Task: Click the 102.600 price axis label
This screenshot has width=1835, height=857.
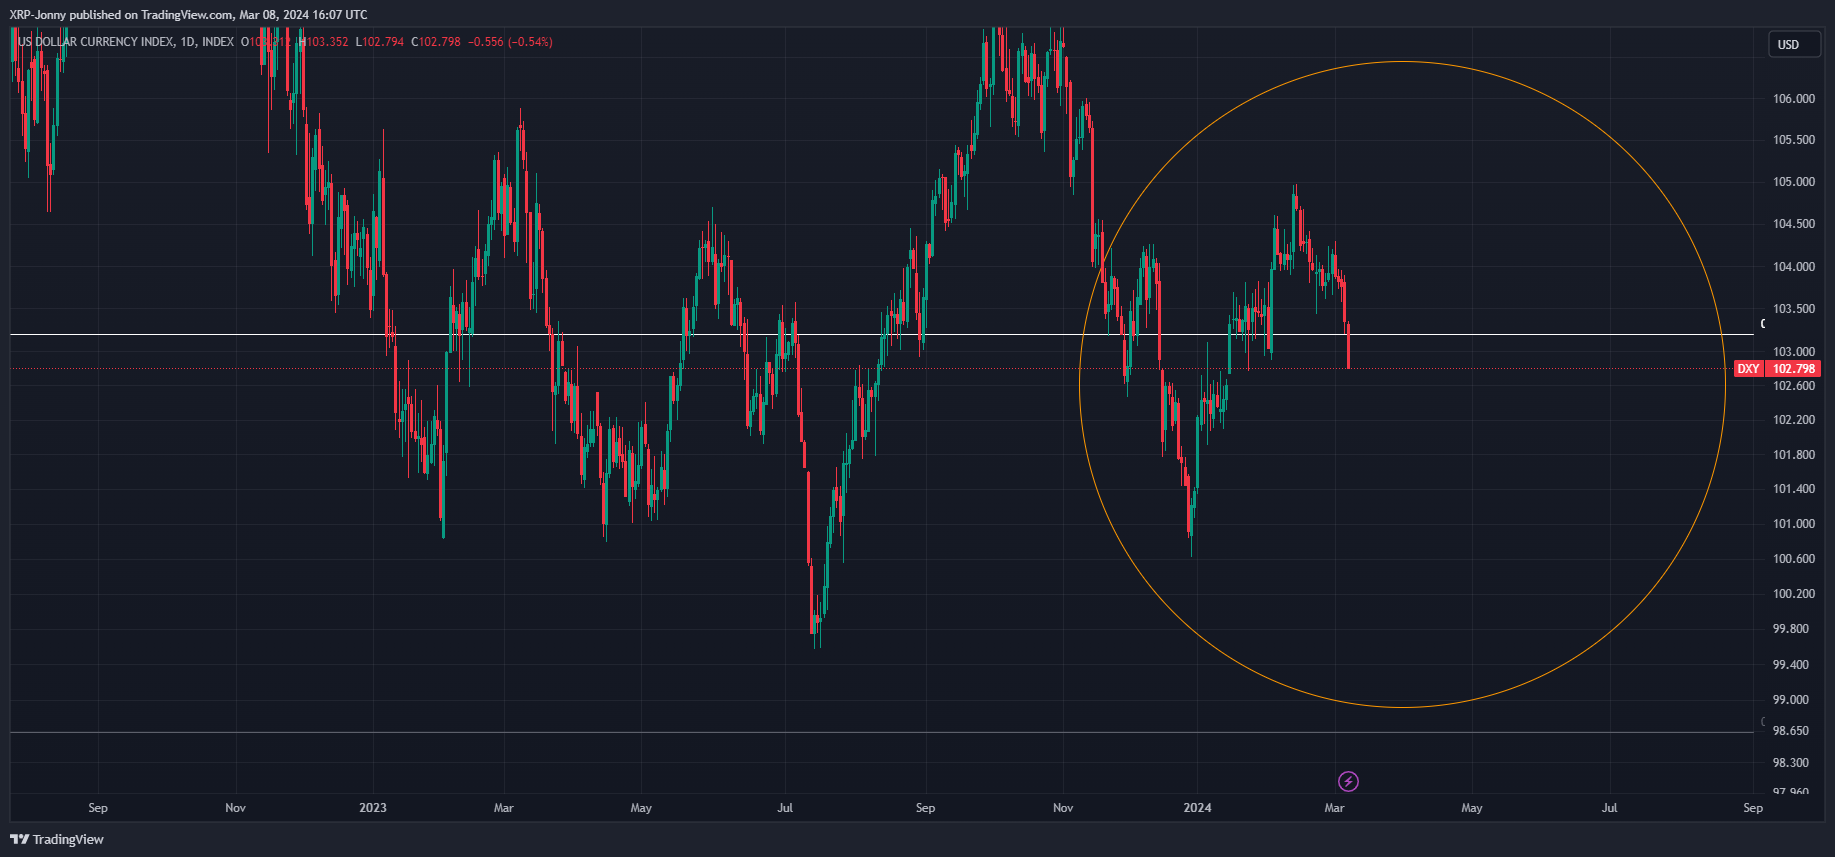Action: 1794,386
